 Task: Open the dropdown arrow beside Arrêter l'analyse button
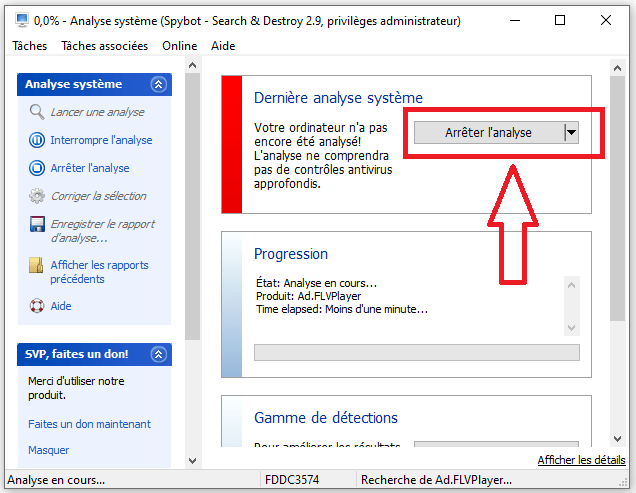click(571, 132)
